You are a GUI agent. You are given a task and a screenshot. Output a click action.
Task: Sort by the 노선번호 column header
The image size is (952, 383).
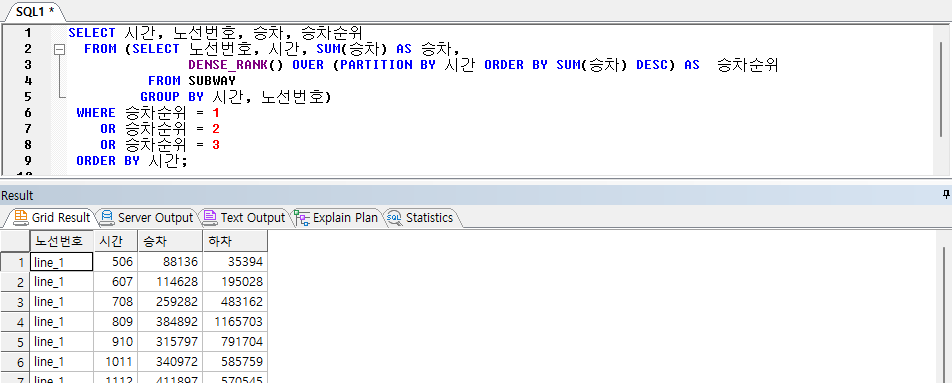pos(61,241)
